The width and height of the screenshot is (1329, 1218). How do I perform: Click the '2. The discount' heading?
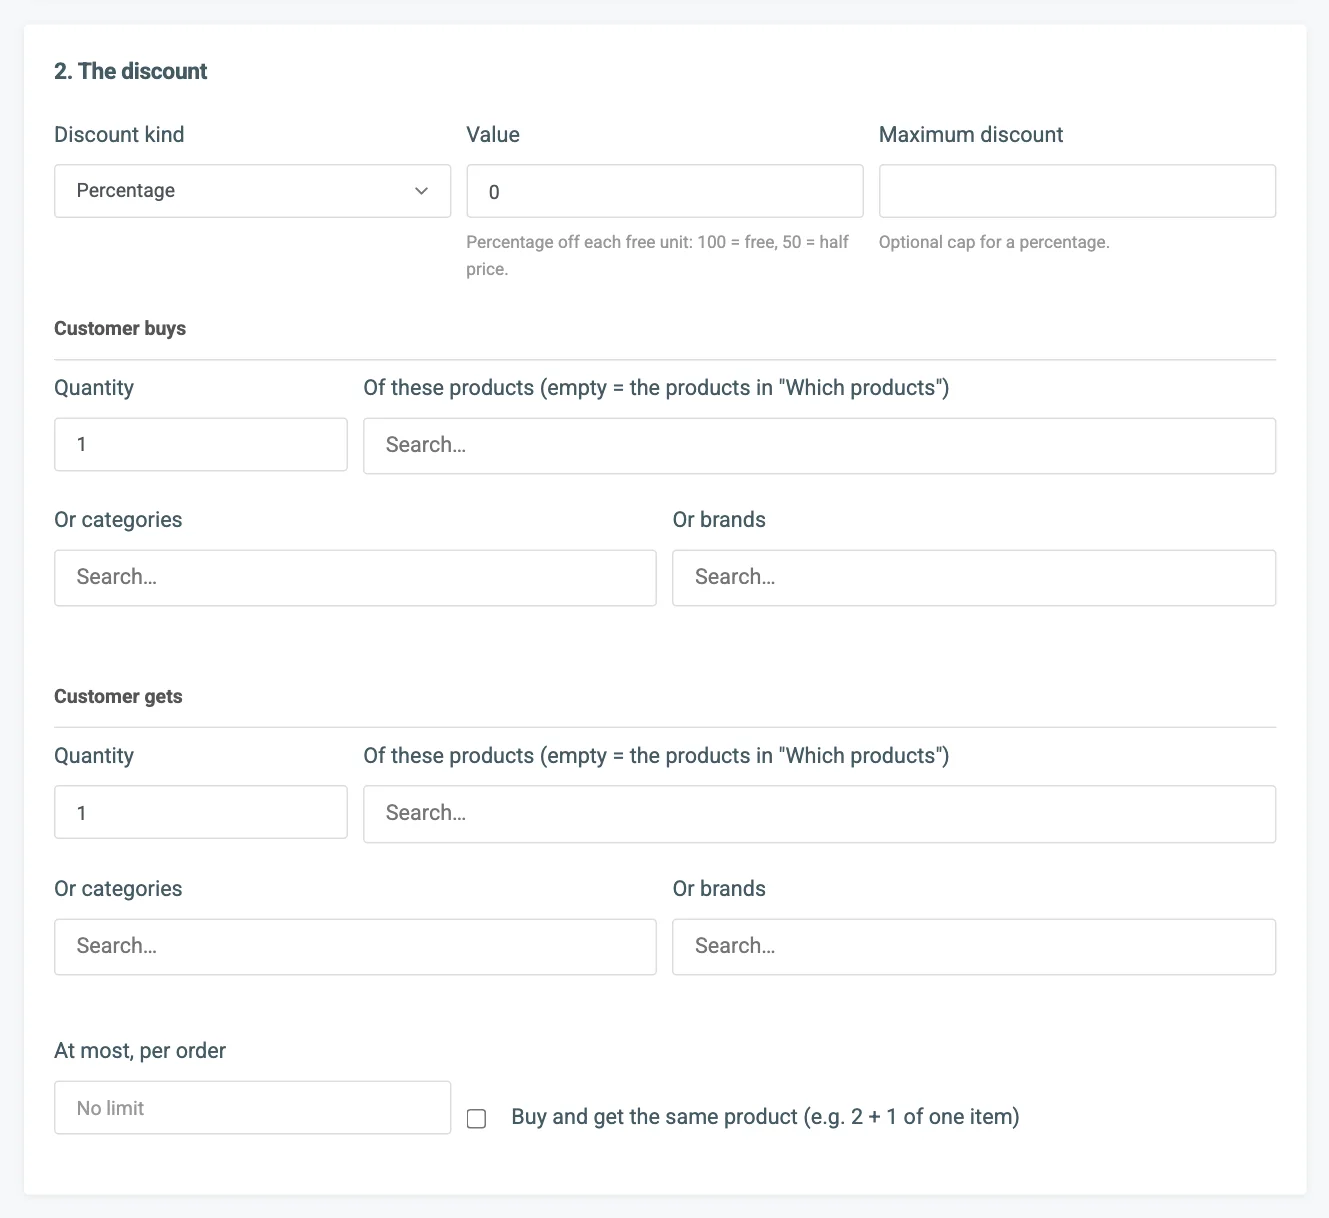click(131, 71)
